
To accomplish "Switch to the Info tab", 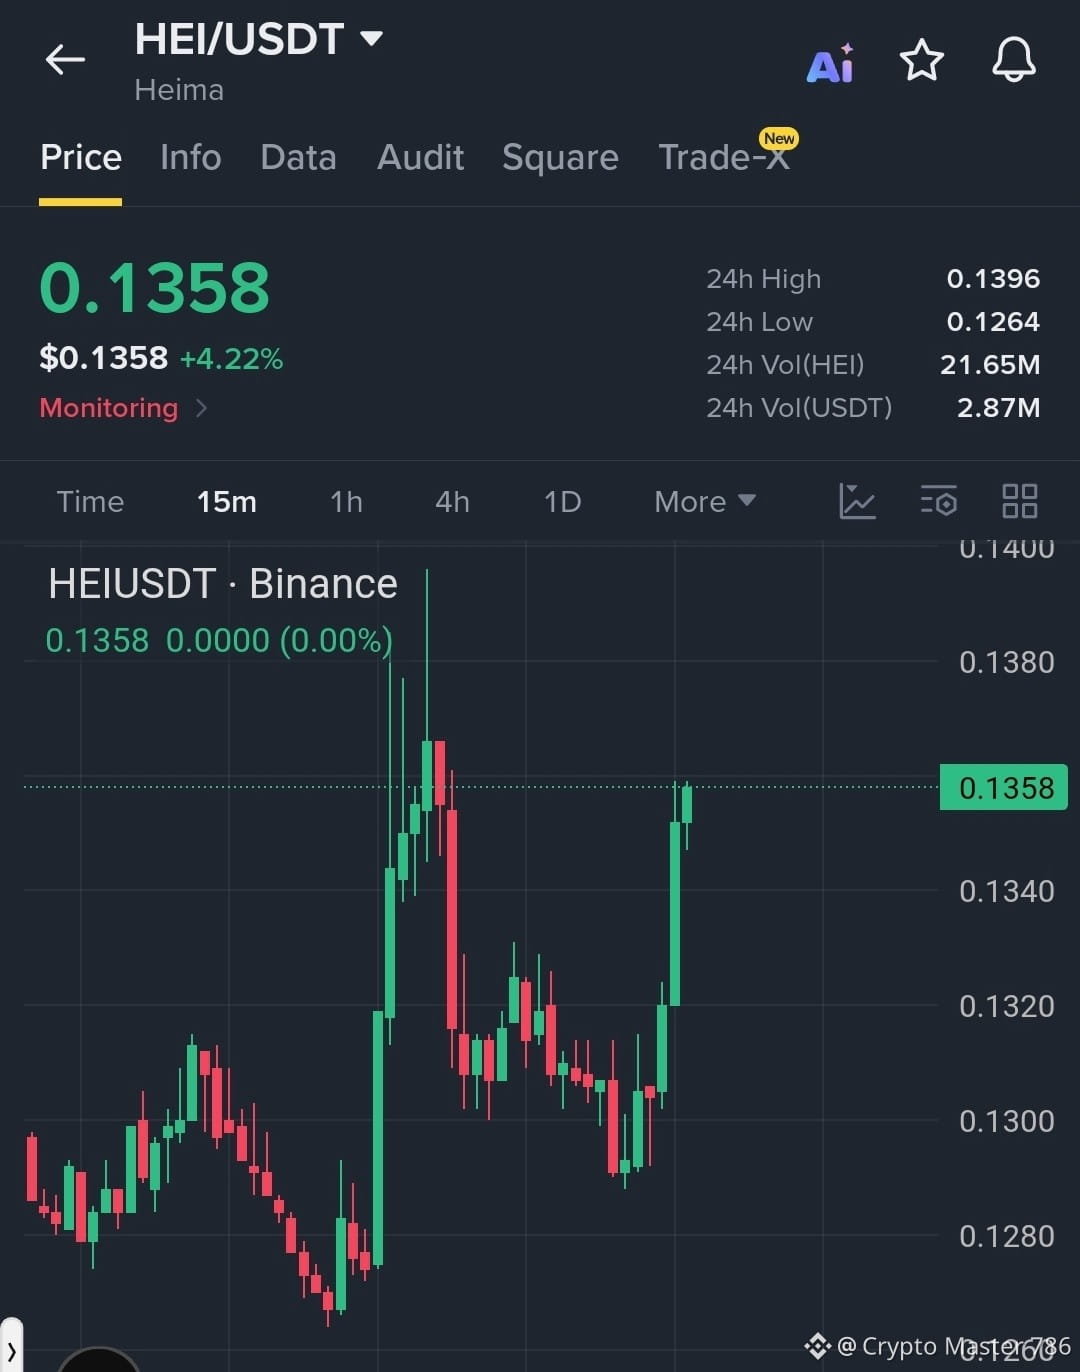I will pos(191,158).
